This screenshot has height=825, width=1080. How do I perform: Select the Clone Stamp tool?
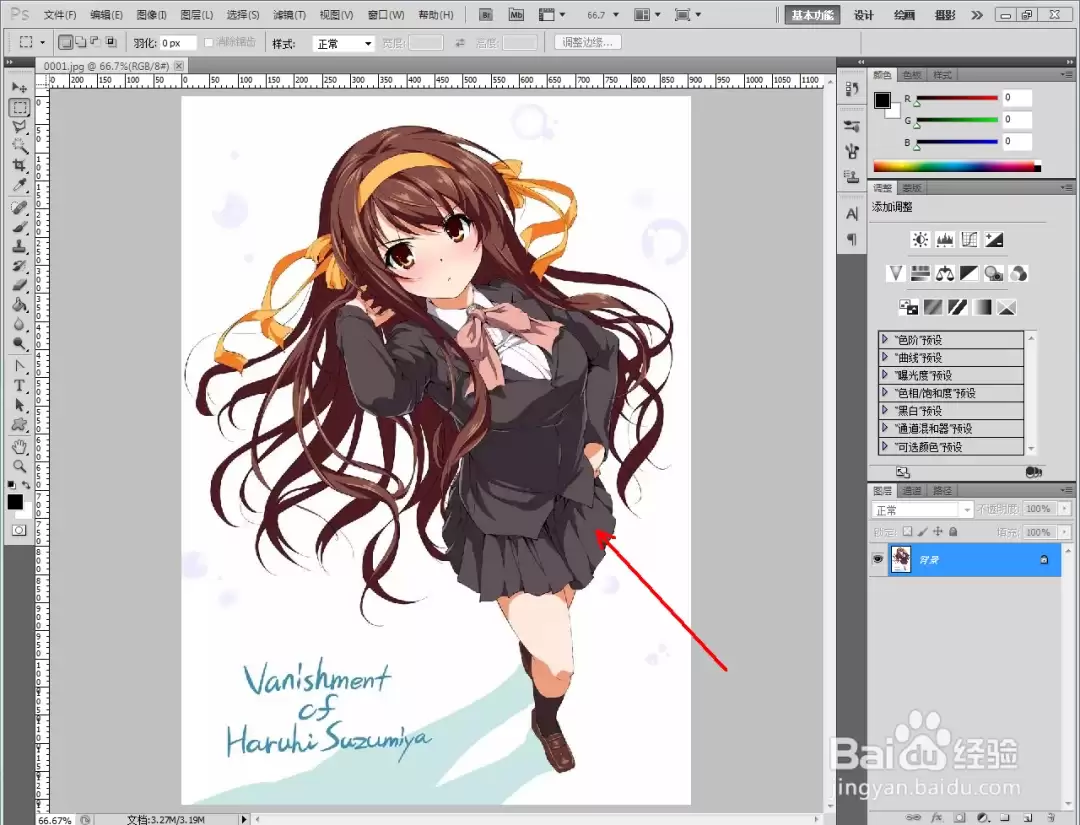[19, 246]
